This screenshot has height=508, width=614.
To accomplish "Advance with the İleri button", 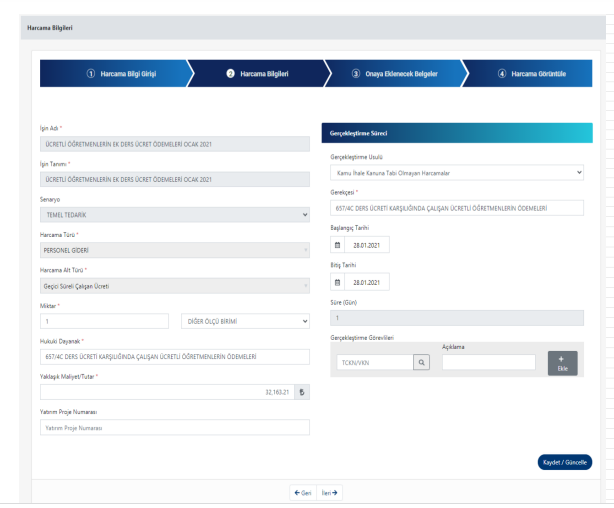I will pos(329,493).
